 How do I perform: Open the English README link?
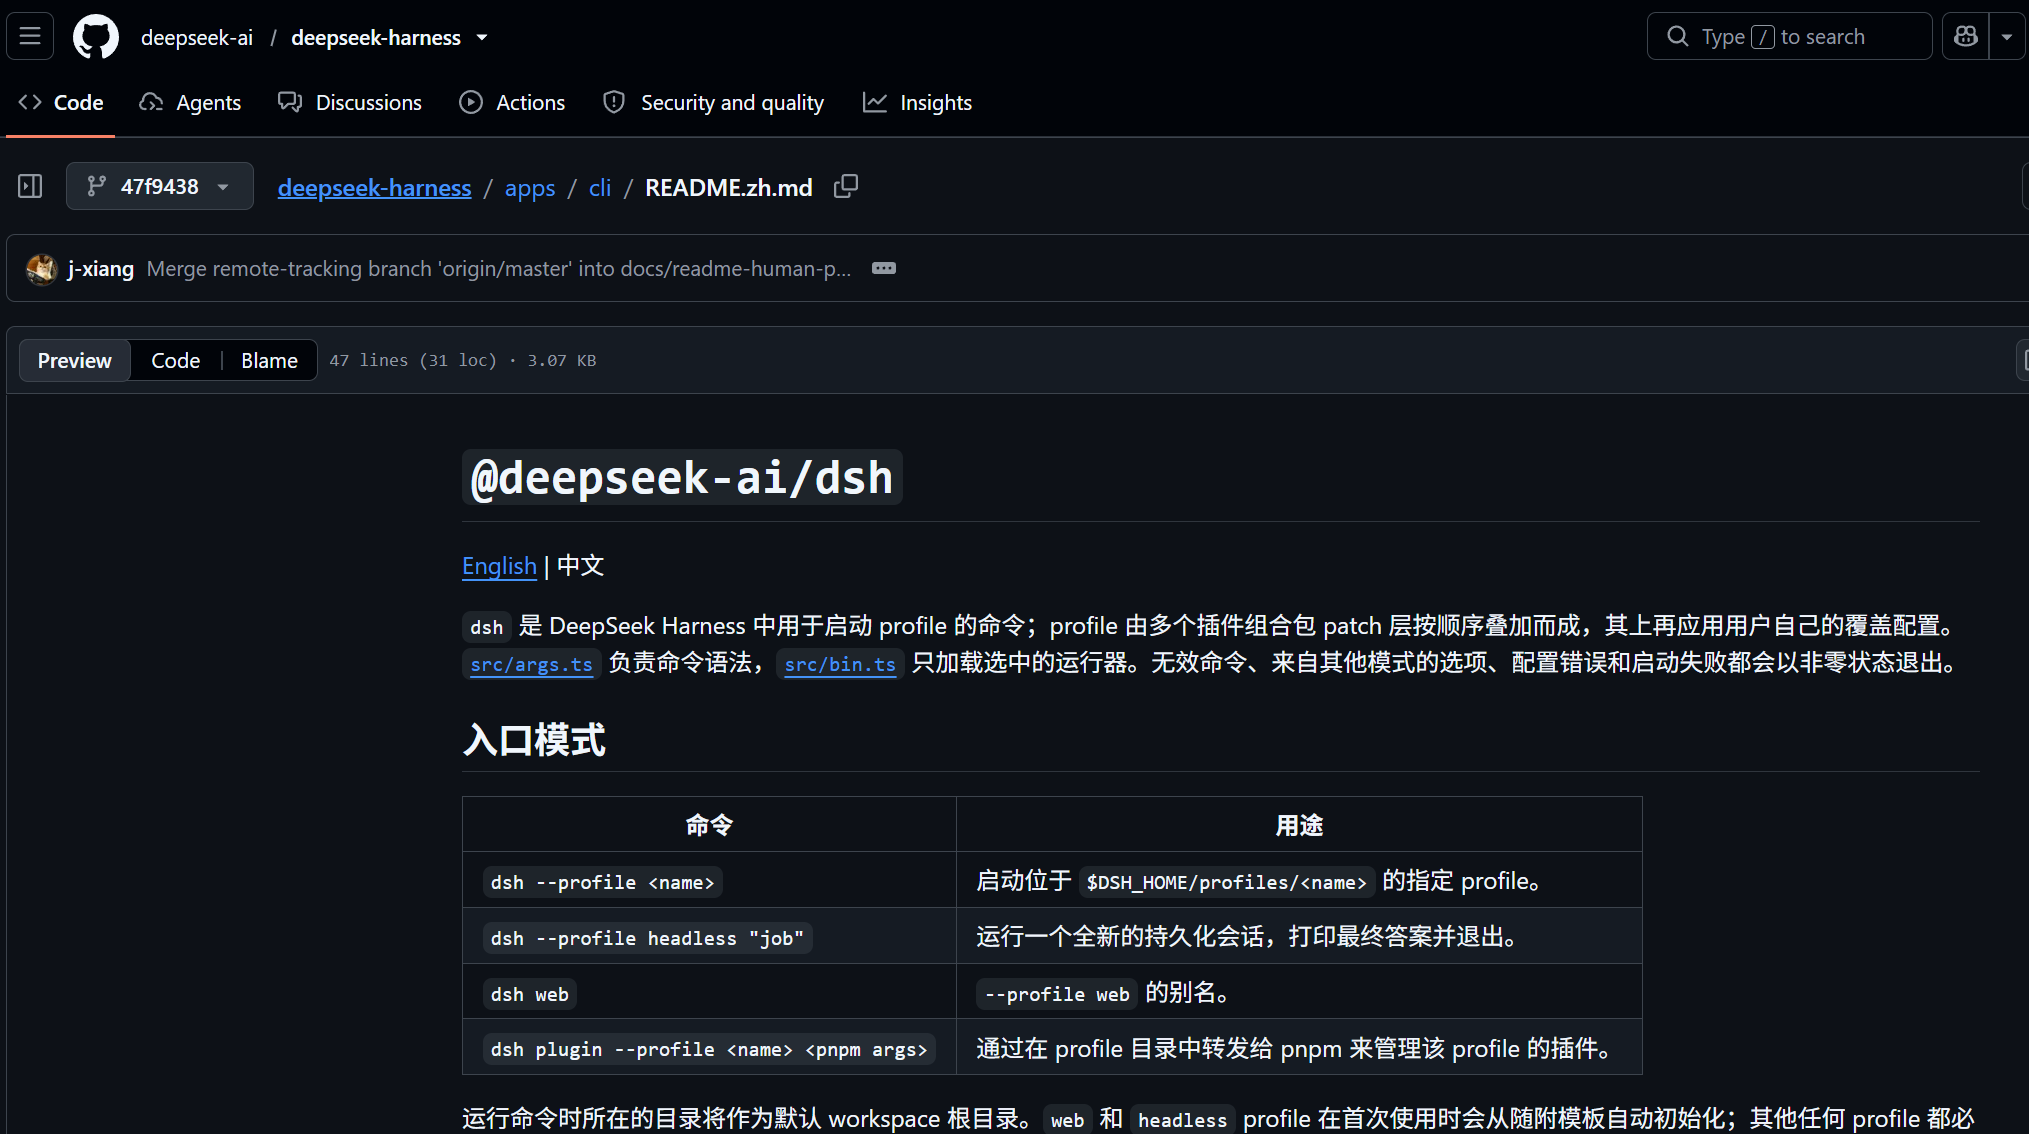499,566
